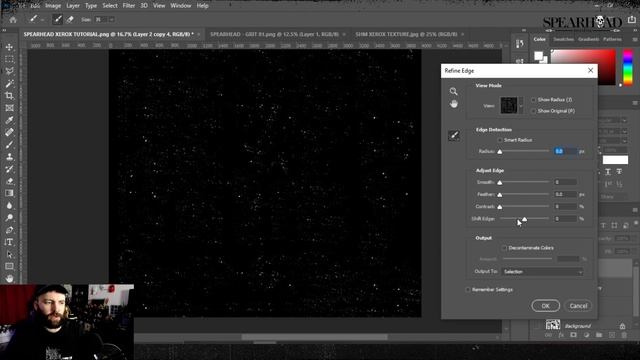
Task: Open the Layers panel menu
Action: click(x=635, y=210)
